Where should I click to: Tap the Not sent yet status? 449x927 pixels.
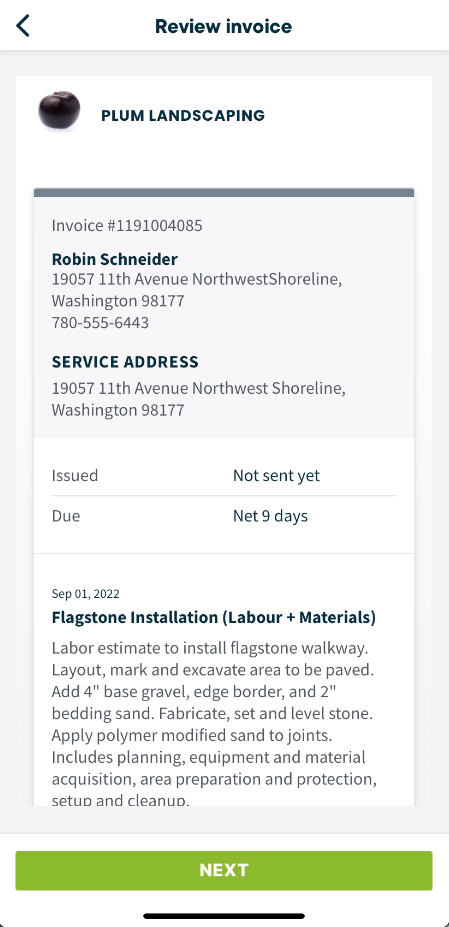[x=276, y=475]
